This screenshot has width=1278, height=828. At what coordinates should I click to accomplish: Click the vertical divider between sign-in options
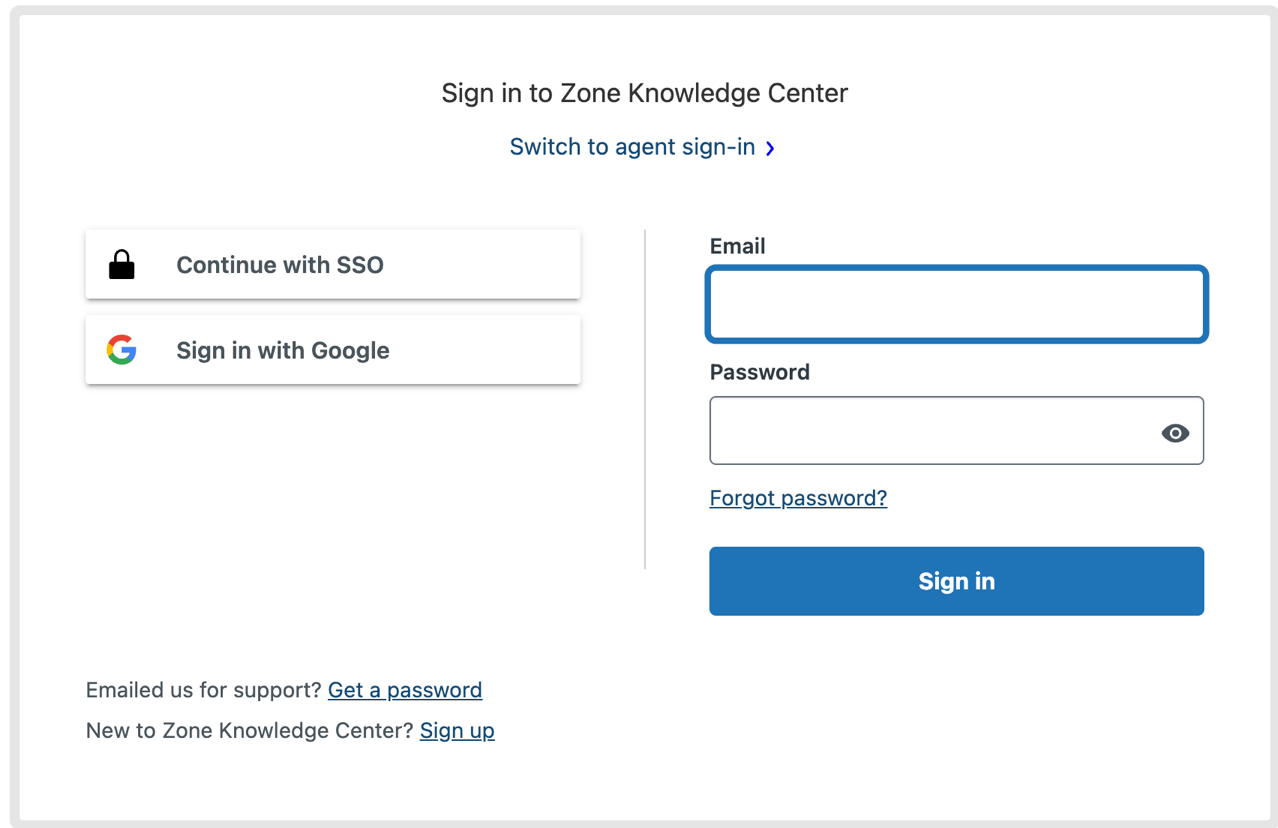click(x=645, y=399)
